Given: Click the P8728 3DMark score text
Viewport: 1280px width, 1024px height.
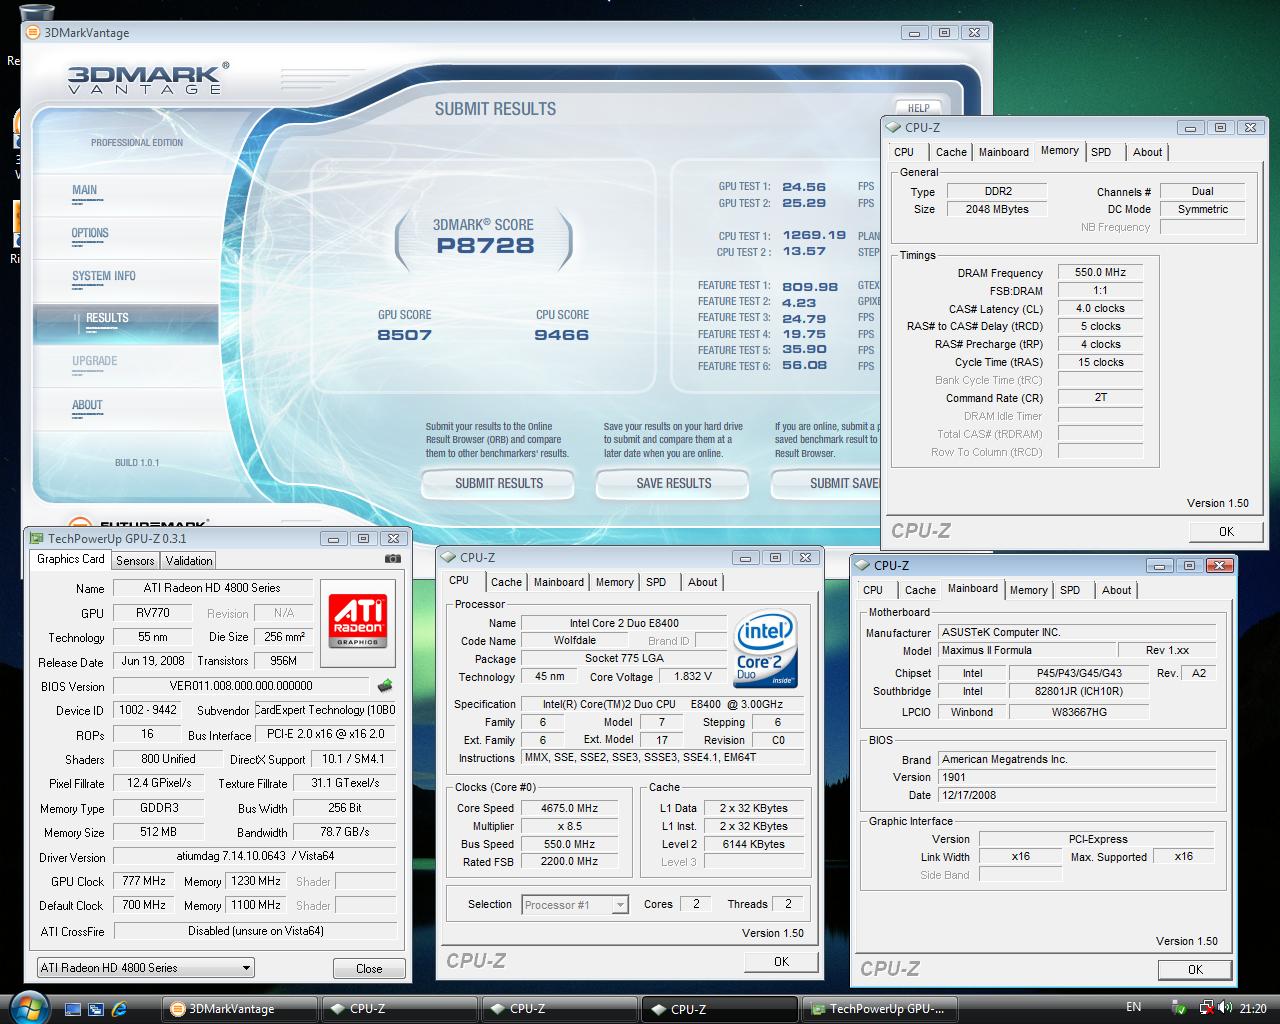Looking at the screenshot, I should coord(485,246).
